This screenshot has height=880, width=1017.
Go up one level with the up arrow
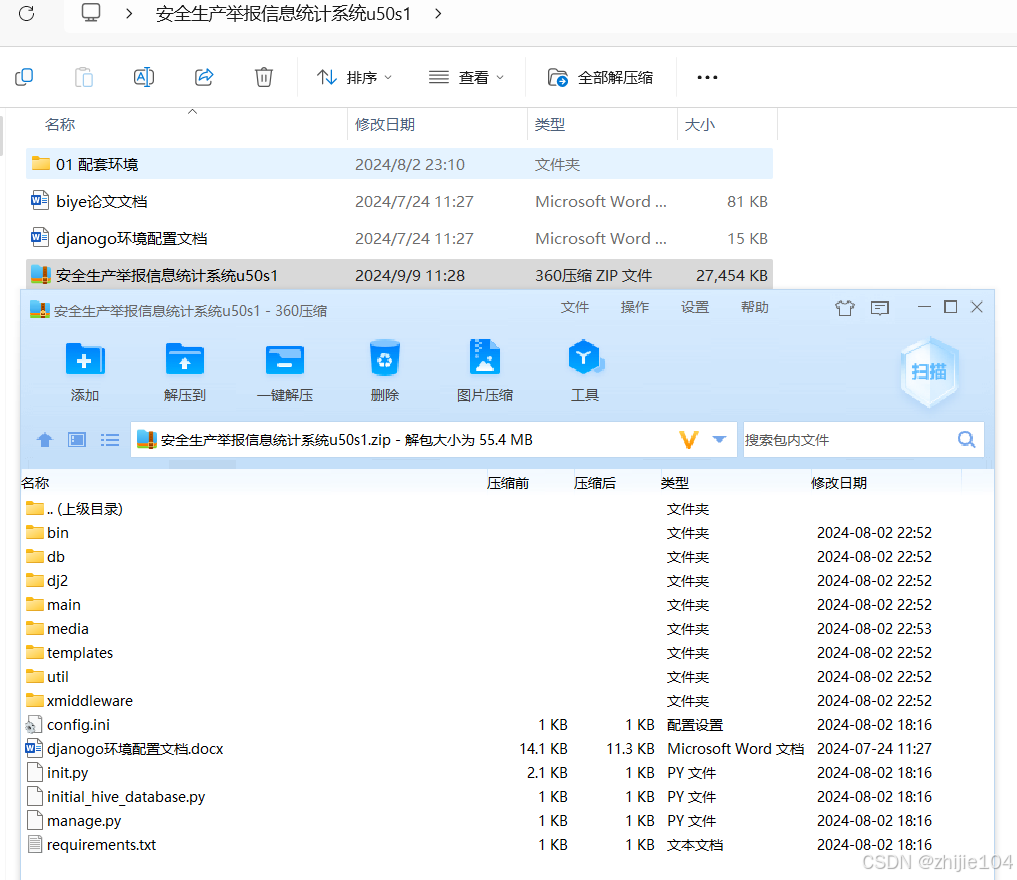(x=45, y=440)
